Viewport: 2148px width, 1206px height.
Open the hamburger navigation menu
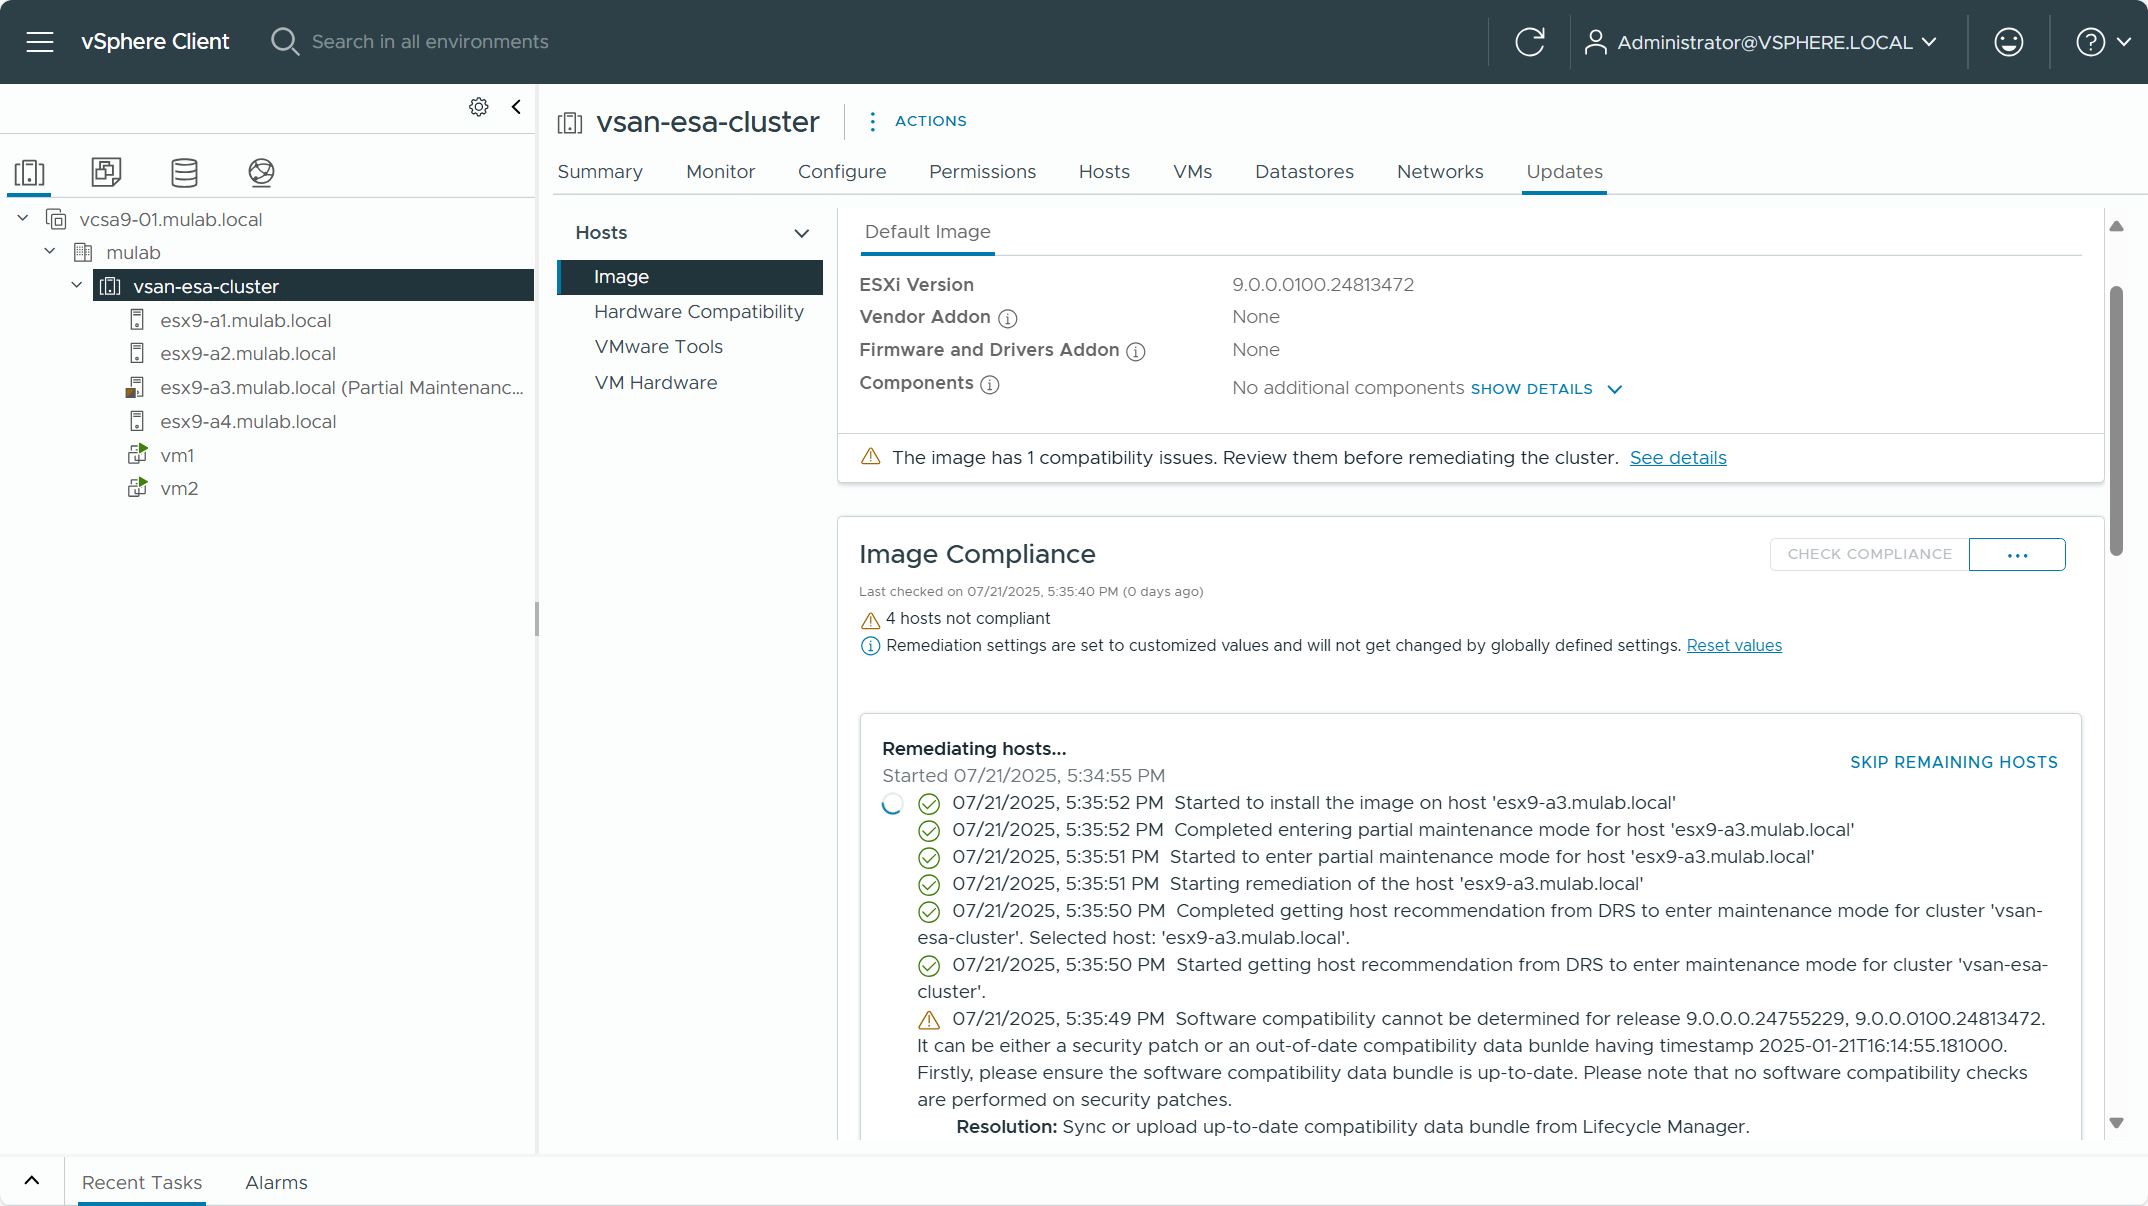coord(40,42)
